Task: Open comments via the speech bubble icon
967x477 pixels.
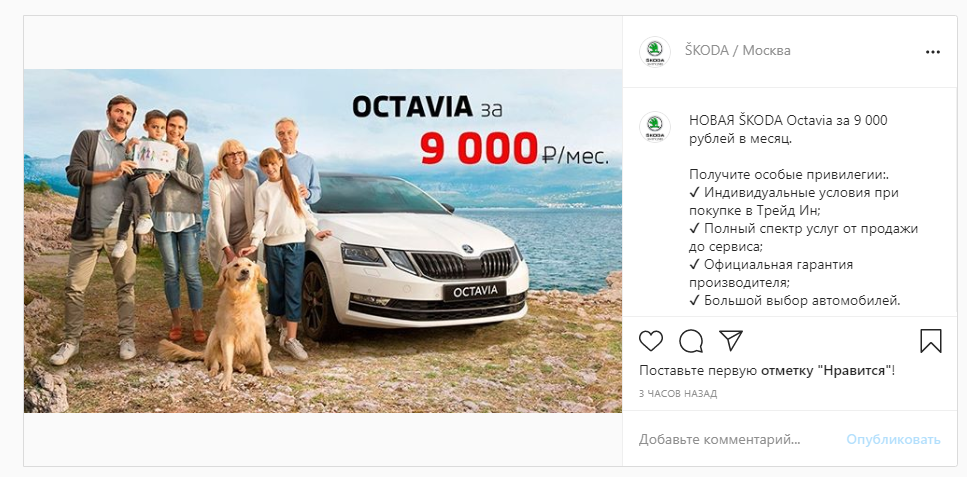Action: point(691,341)
